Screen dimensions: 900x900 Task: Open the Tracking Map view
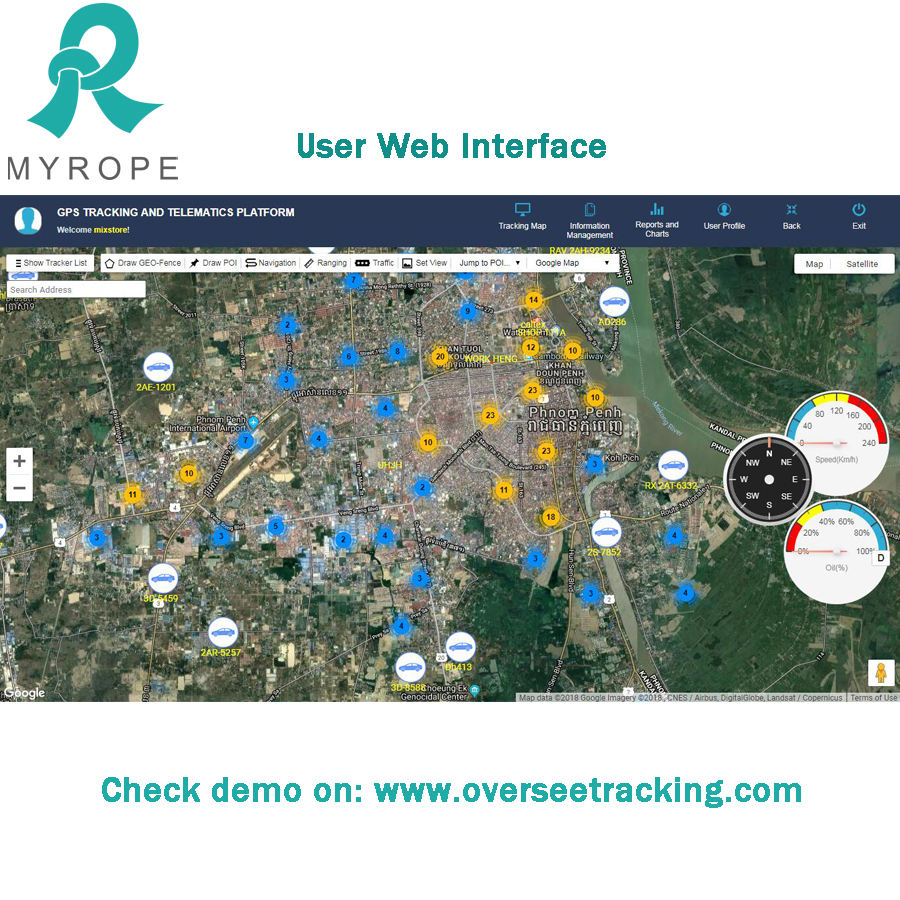[522, 216]
